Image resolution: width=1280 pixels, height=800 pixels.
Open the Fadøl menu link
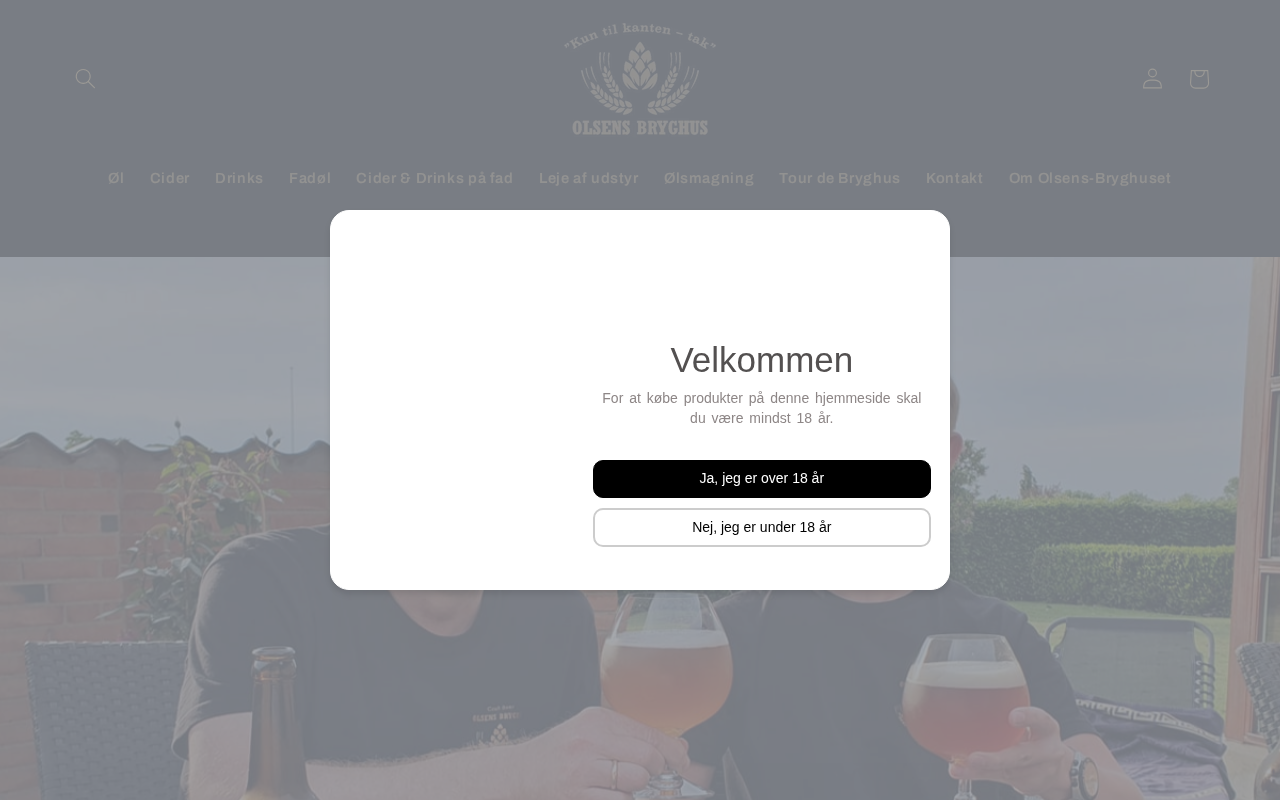coord(310,178)
